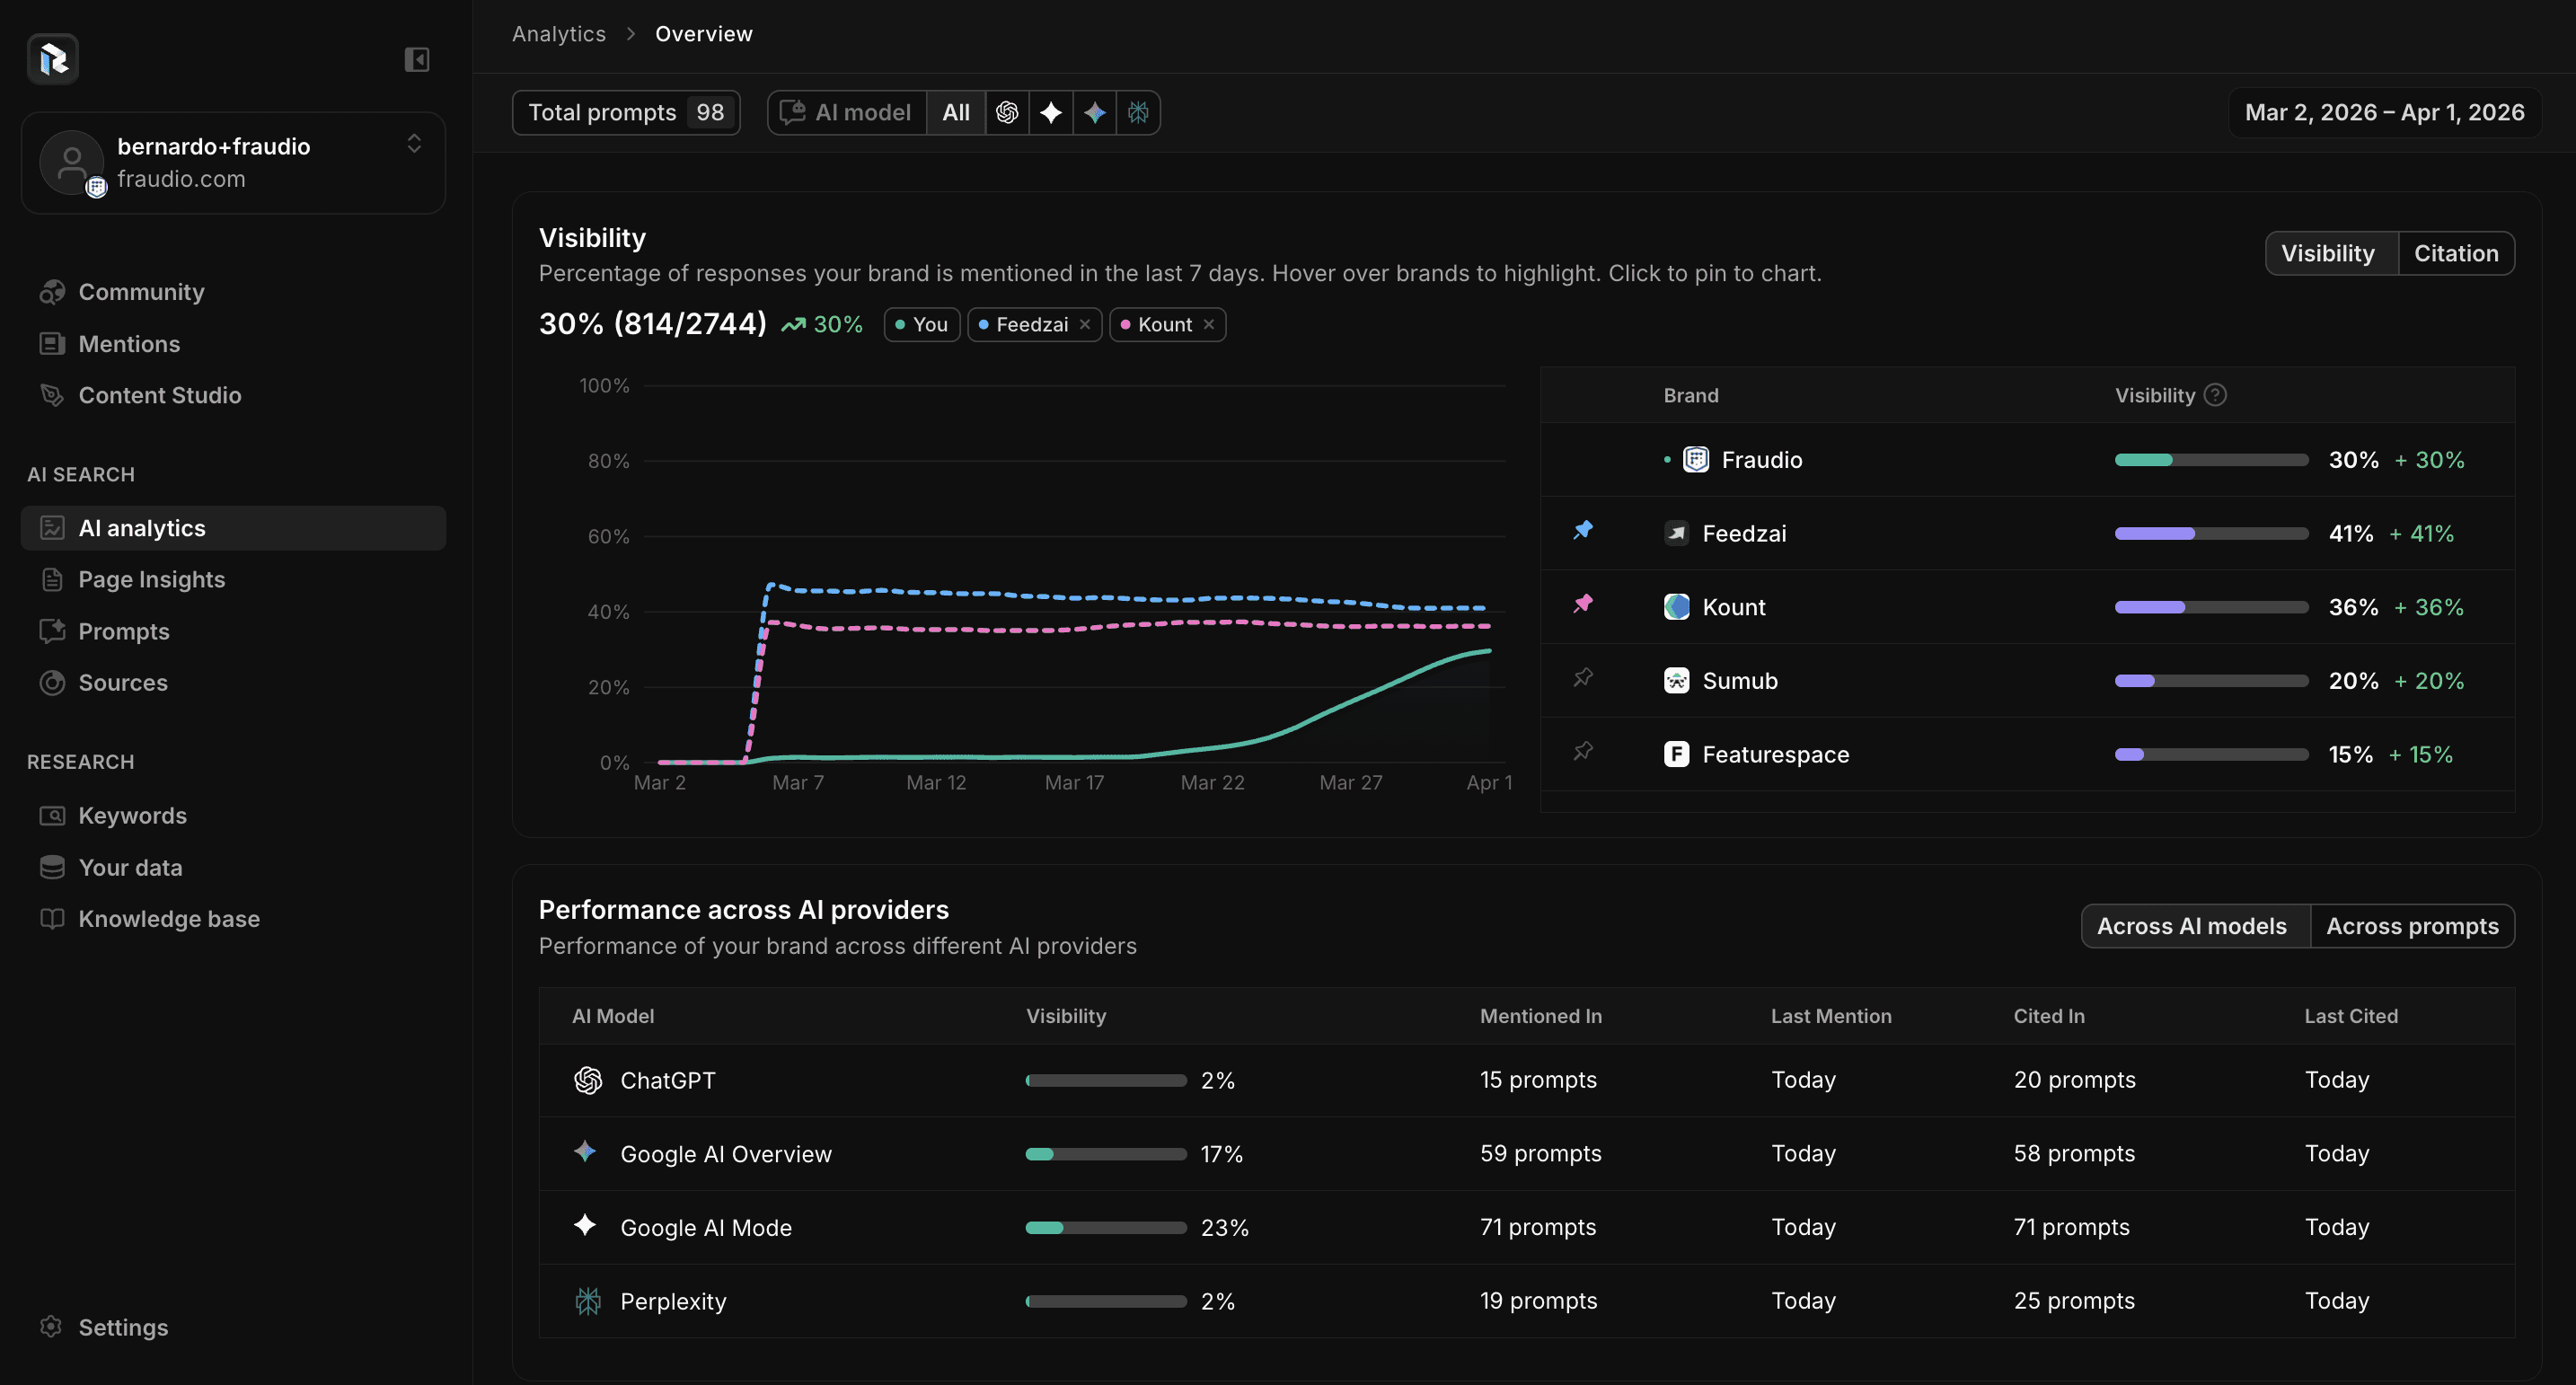This screenshot has height=1385, width=2576.
Task: Collapse the sidebar panel
Action: pyautogui.click(x=417, y=60)
